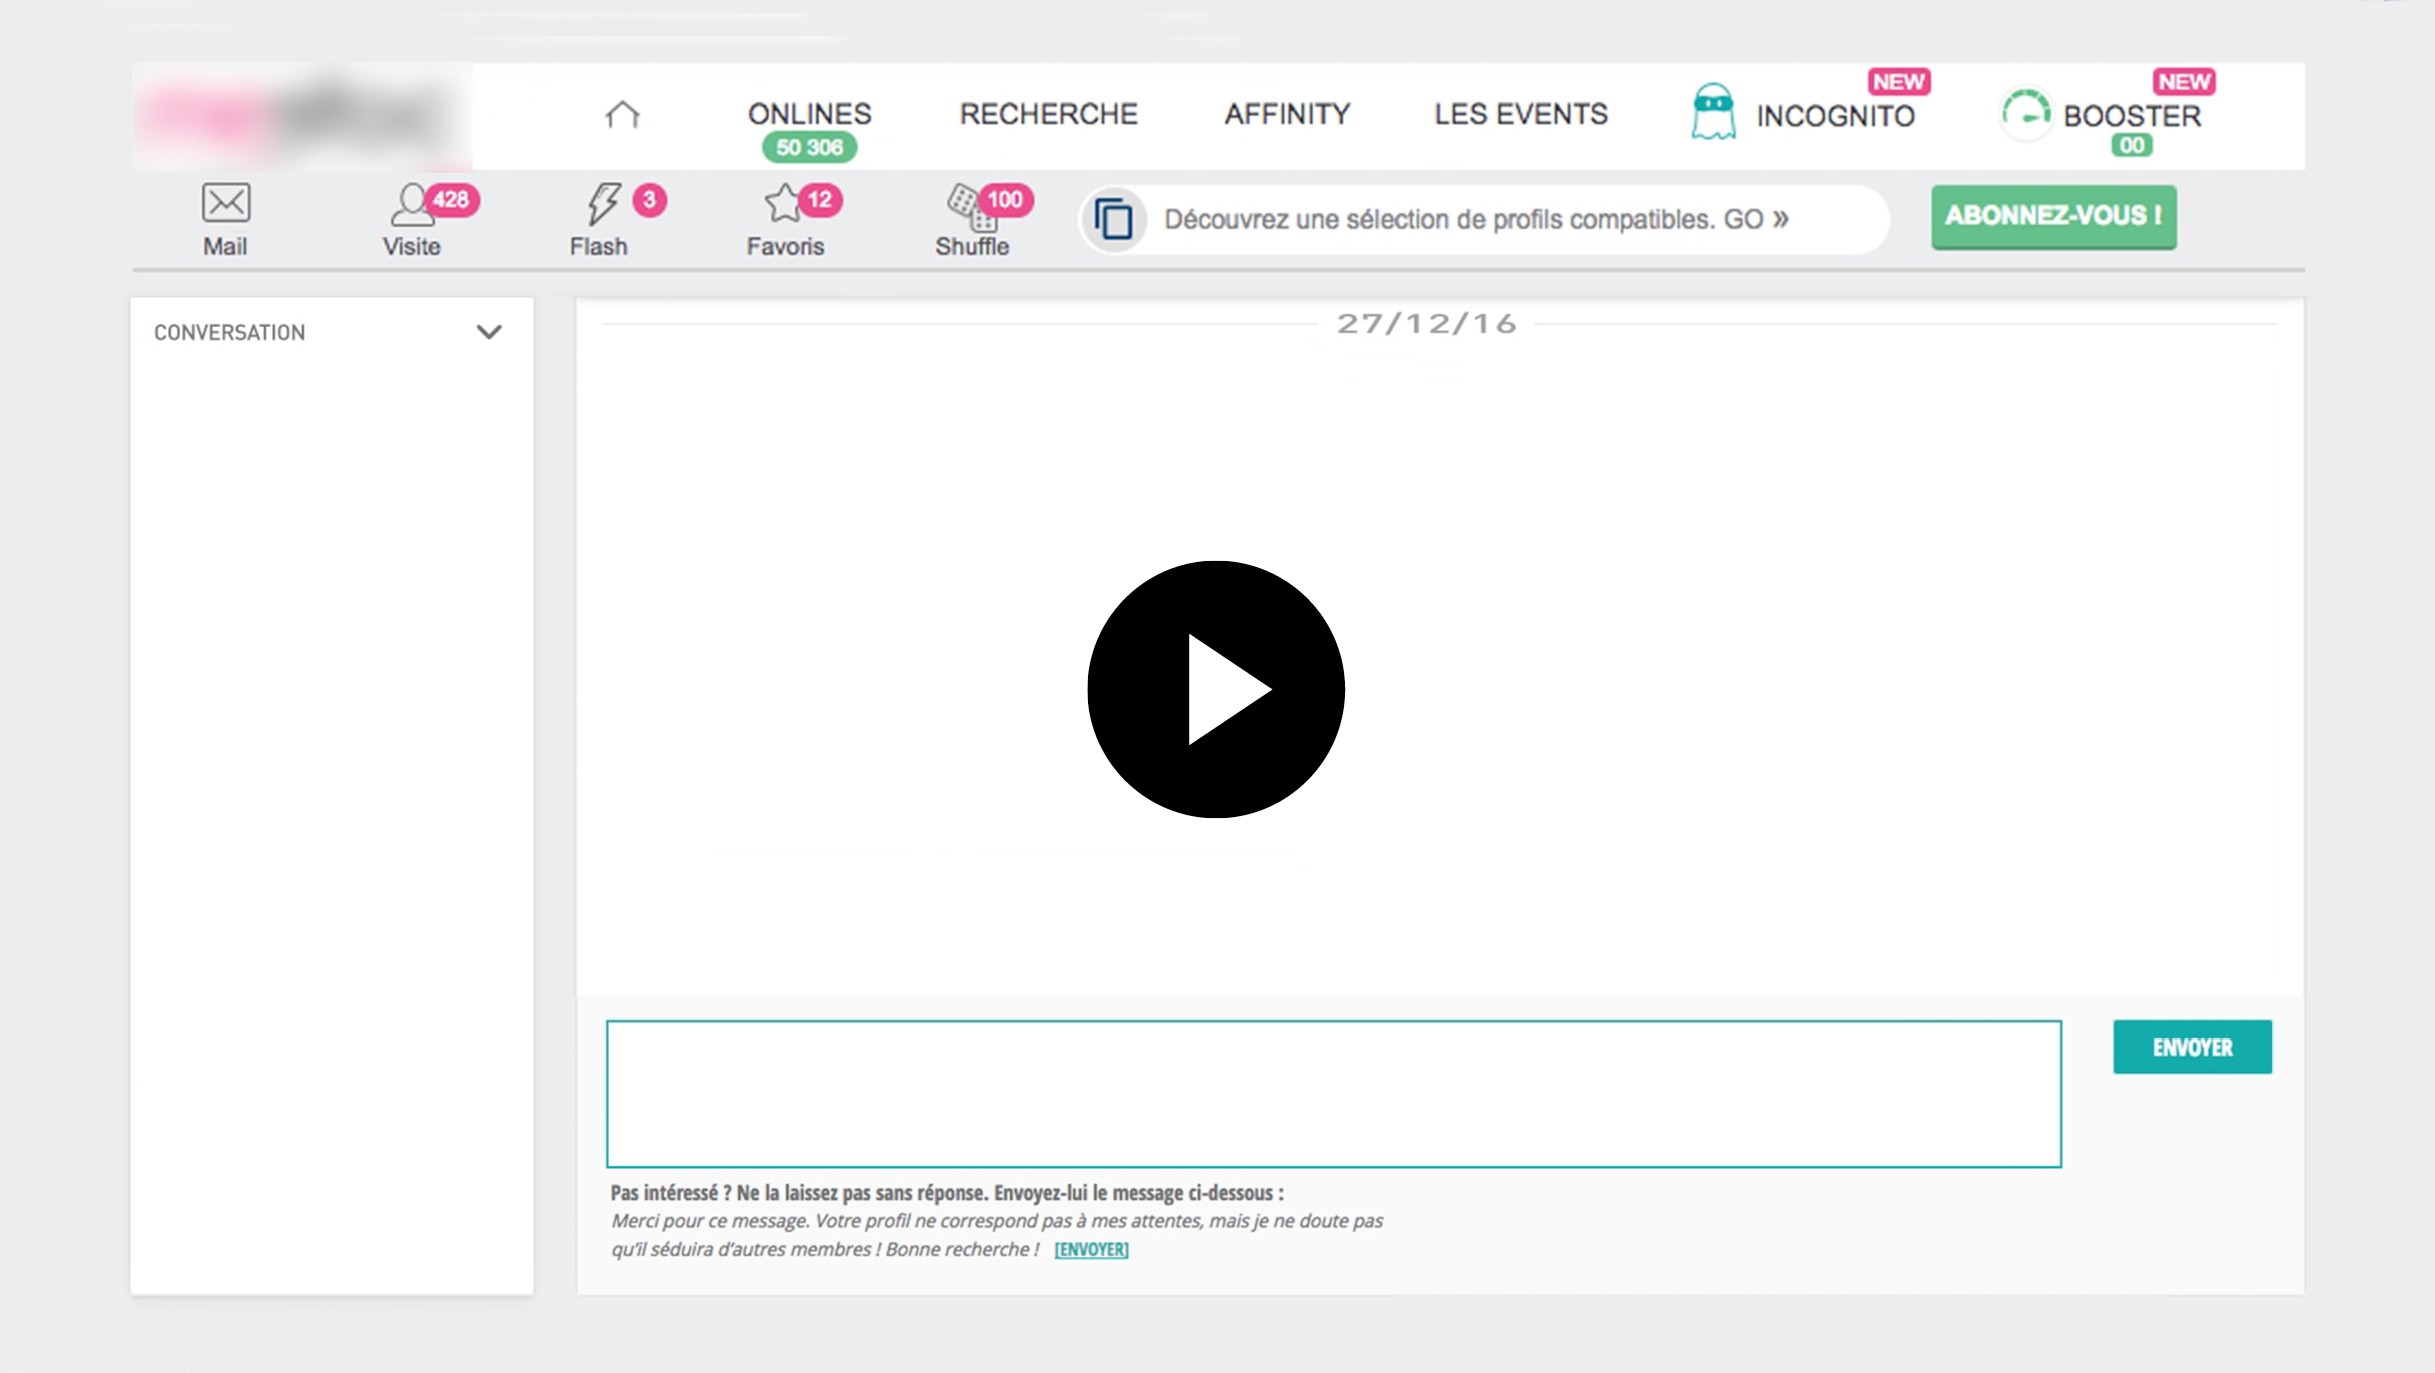Open the Affinity menu item
Screen dimensions: 2435x1373
coord(1287,114)
